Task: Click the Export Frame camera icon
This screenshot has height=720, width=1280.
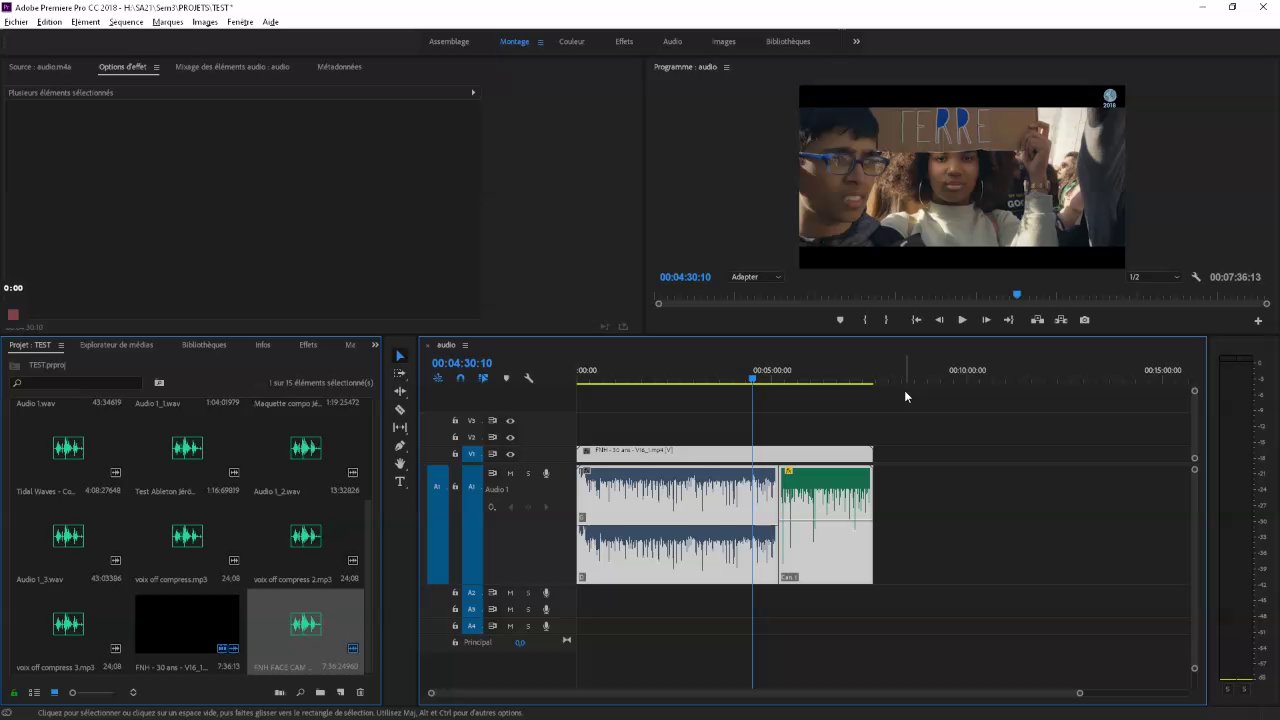Action: tap(1085, 320)
